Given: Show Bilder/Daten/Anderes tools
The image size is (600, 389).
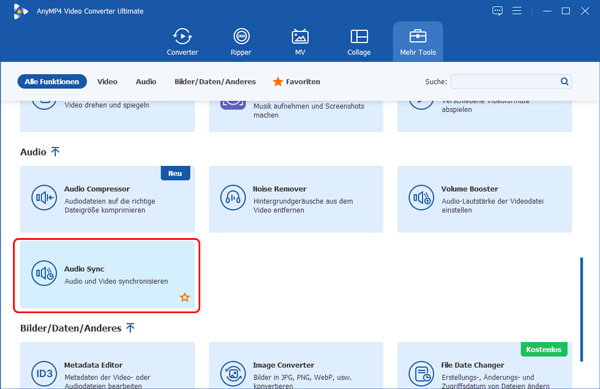Looking at the screenshot, I should tap(215, 81).
